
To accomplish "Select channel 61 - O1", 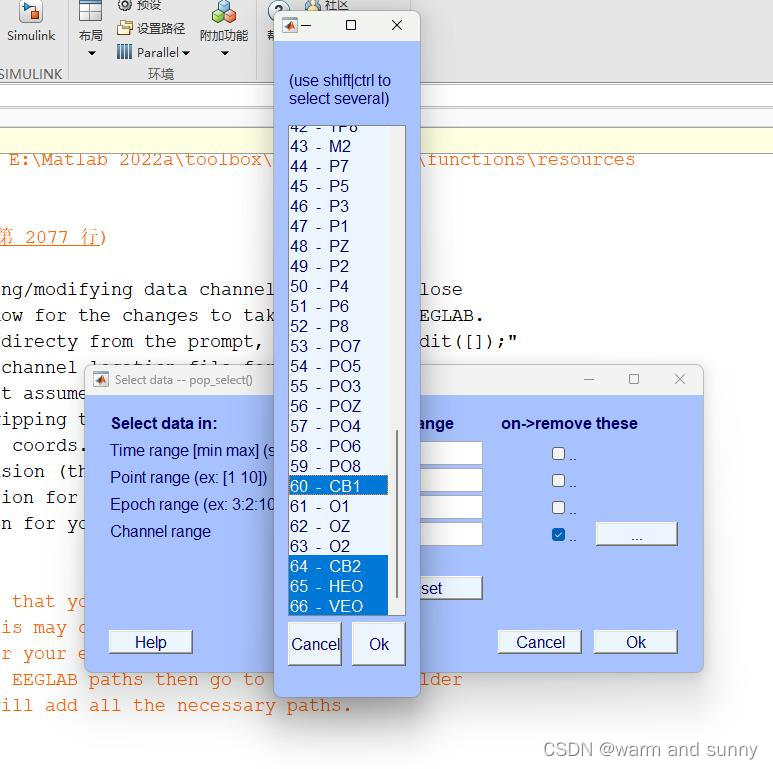I will click(338, 506).
